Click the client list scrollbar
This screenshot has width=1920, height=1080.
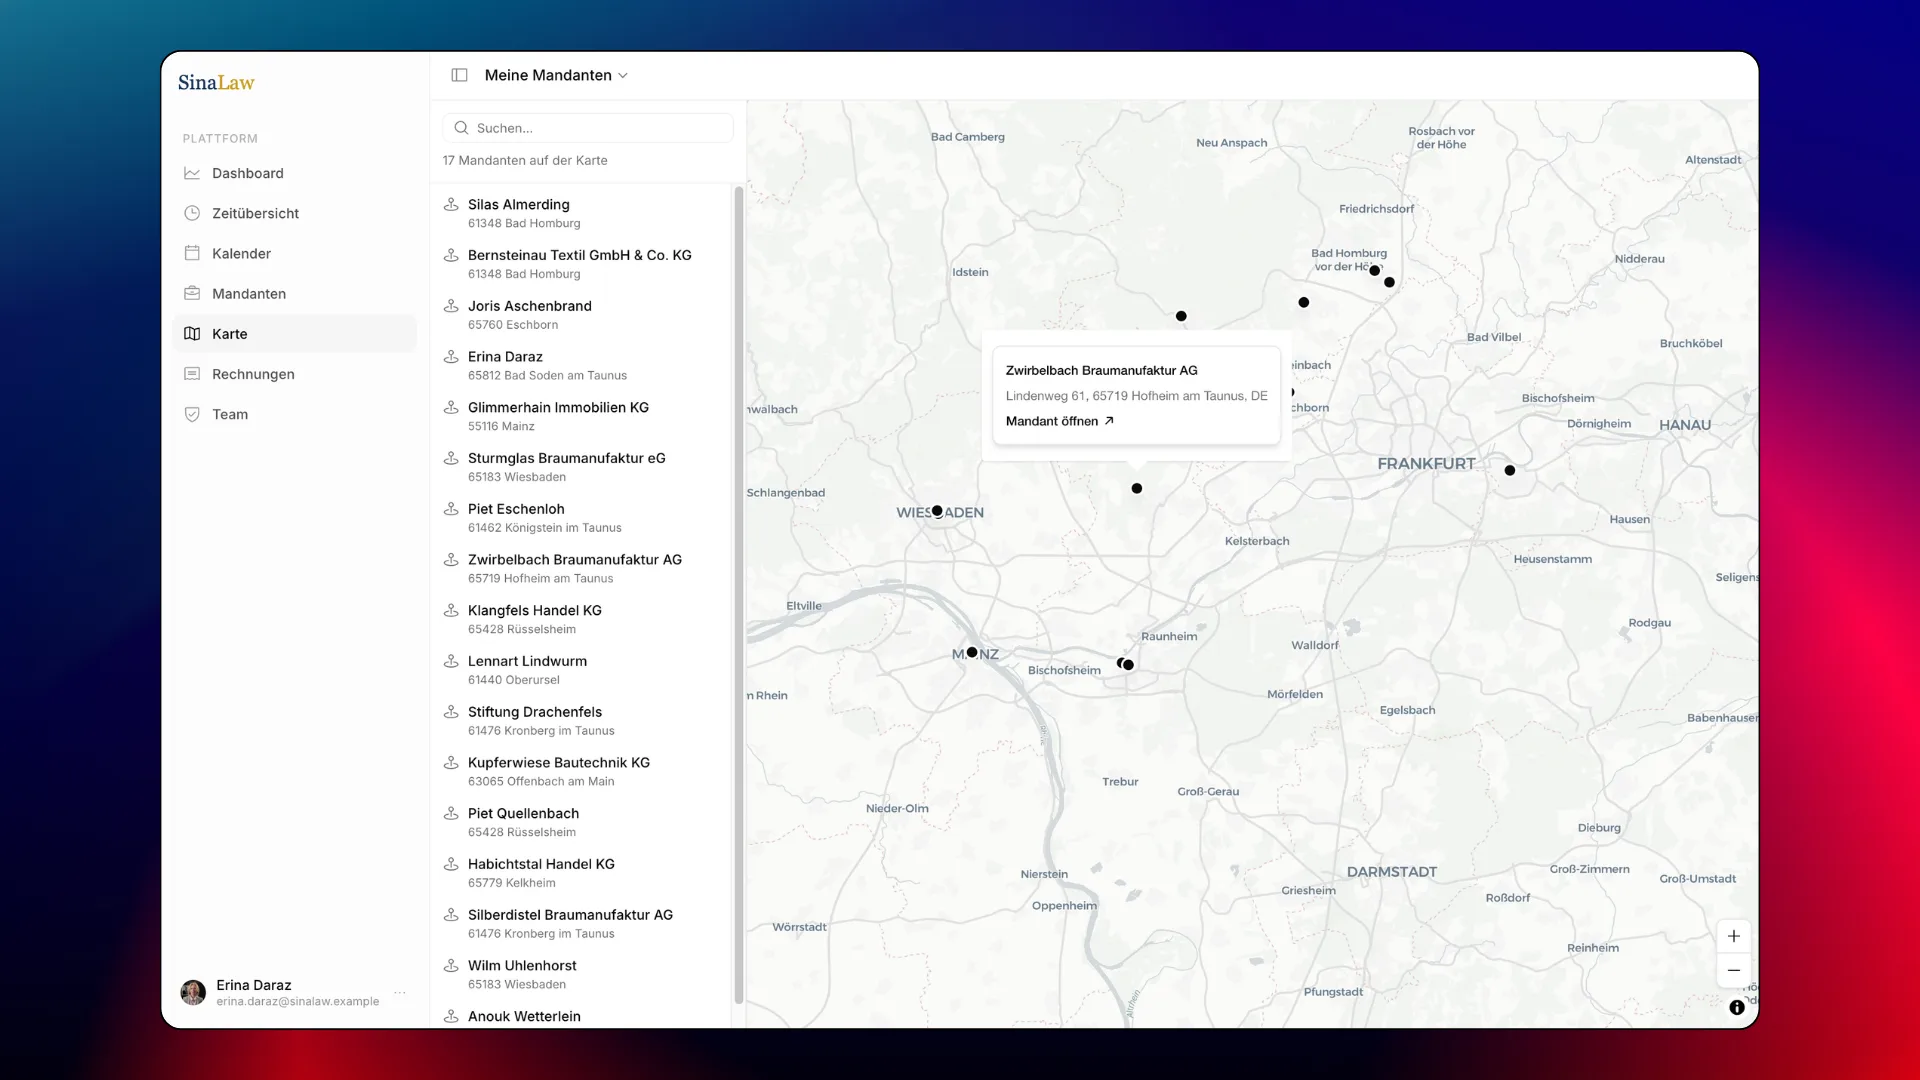[x=739, y=595]
